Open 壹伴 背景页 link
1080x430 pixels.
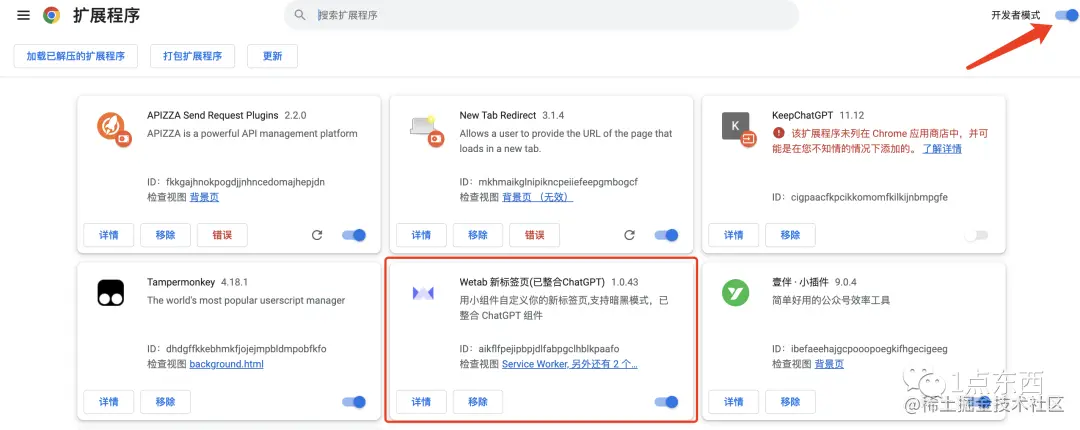point(829,364)
